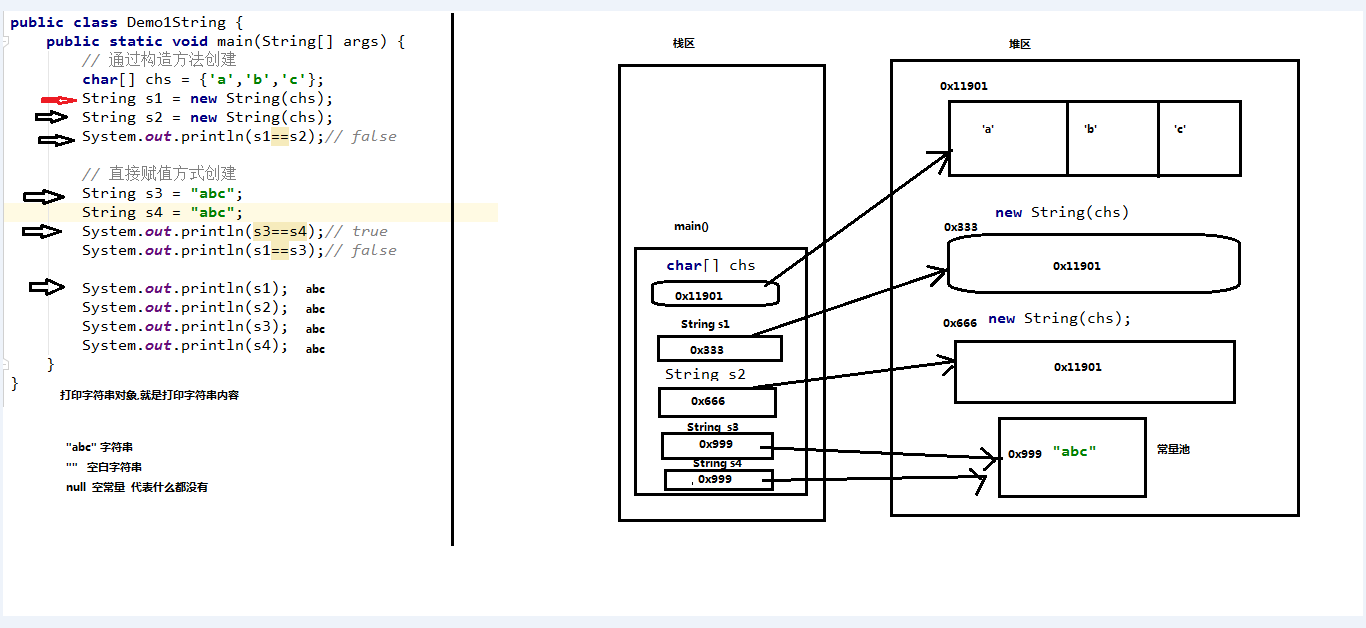Select the 'a' cell in heap char array
The height and width of the screenshot is (628, 1366).
[x=1008, y=138]
